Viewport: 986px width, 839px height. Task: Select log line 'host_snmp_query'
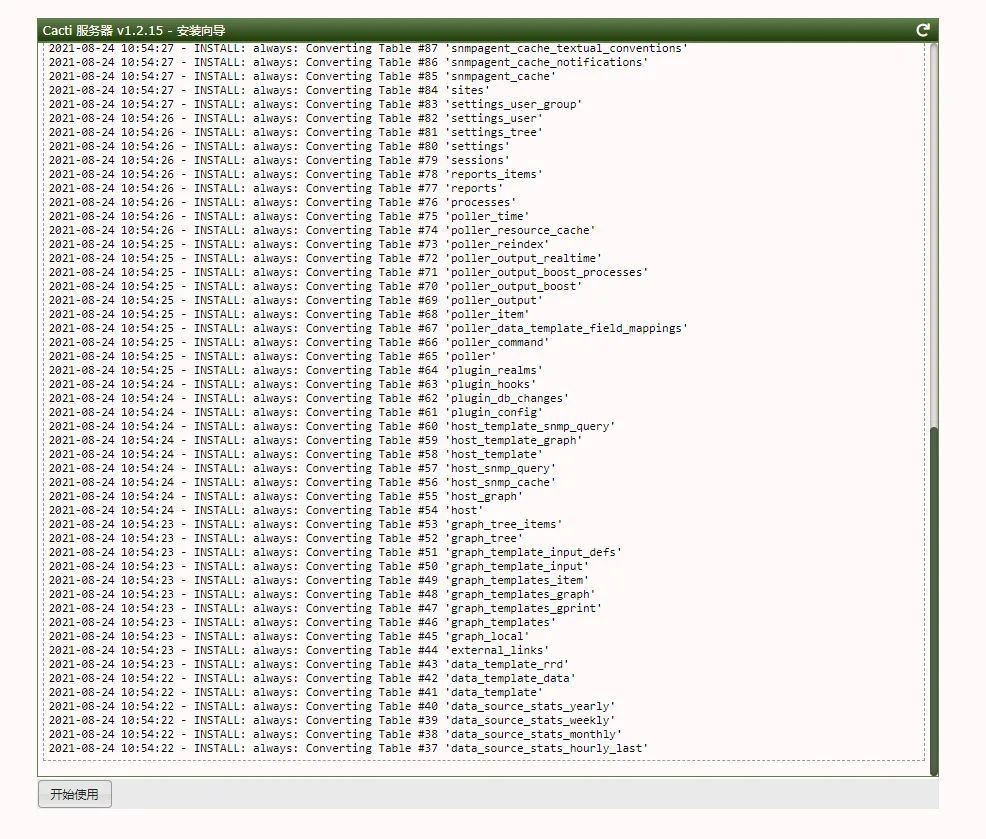click(302, 468)
